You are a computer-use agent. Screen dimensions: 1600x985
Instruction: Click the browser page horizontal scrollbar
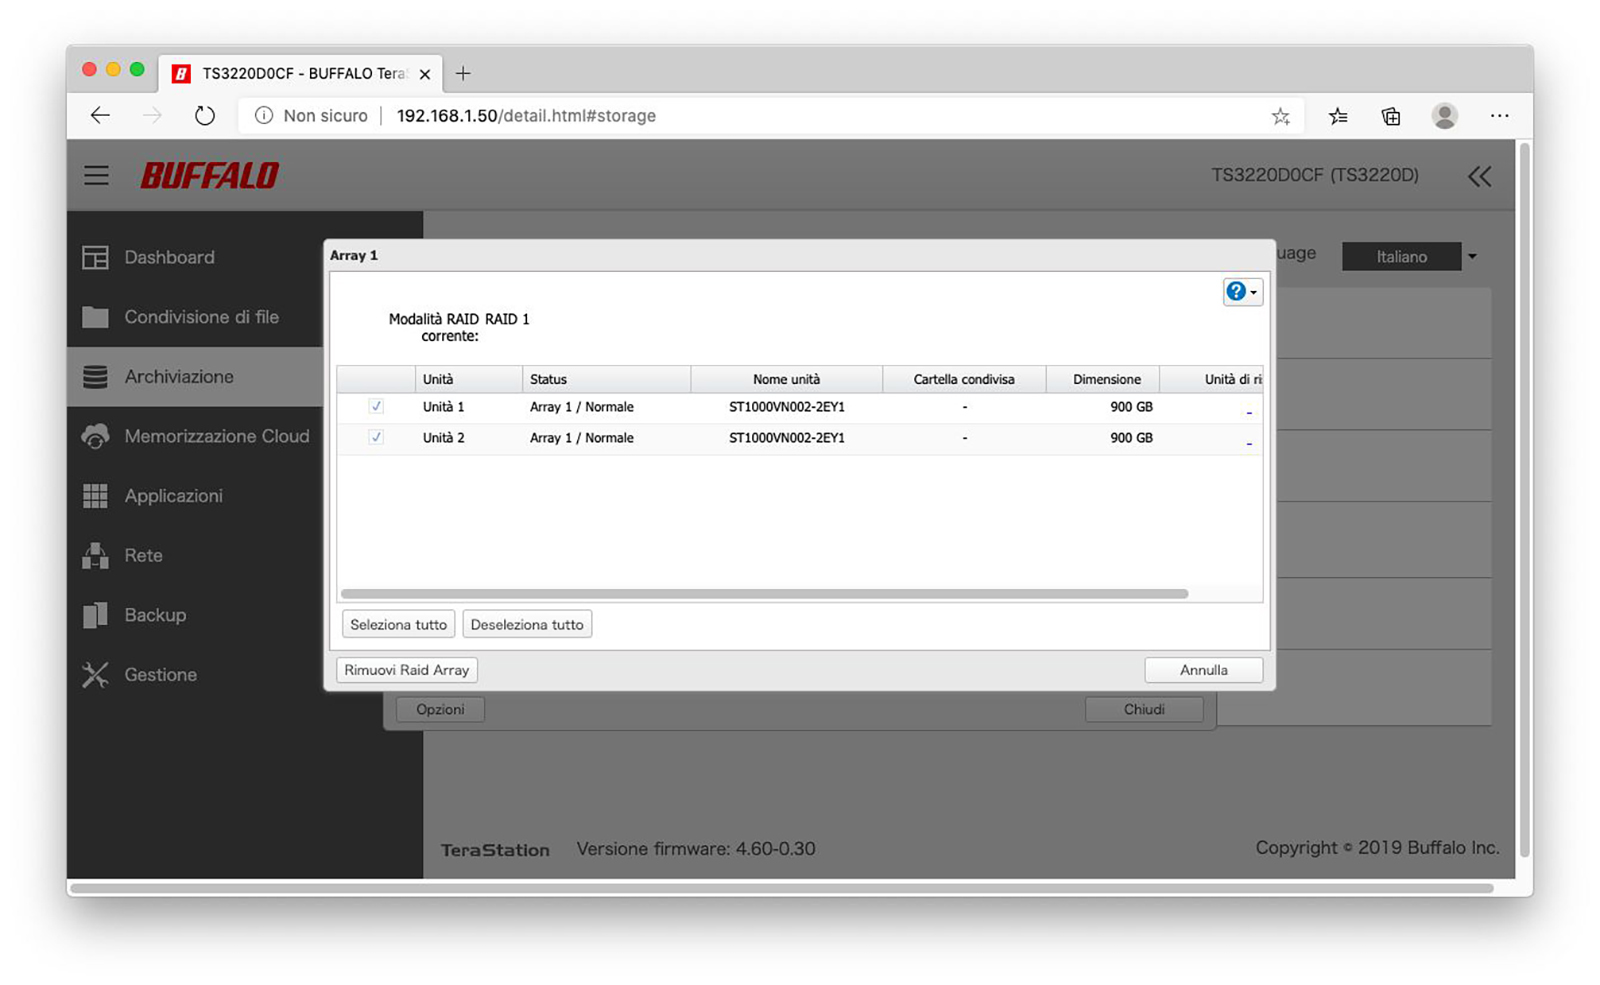tap(782, 888)
